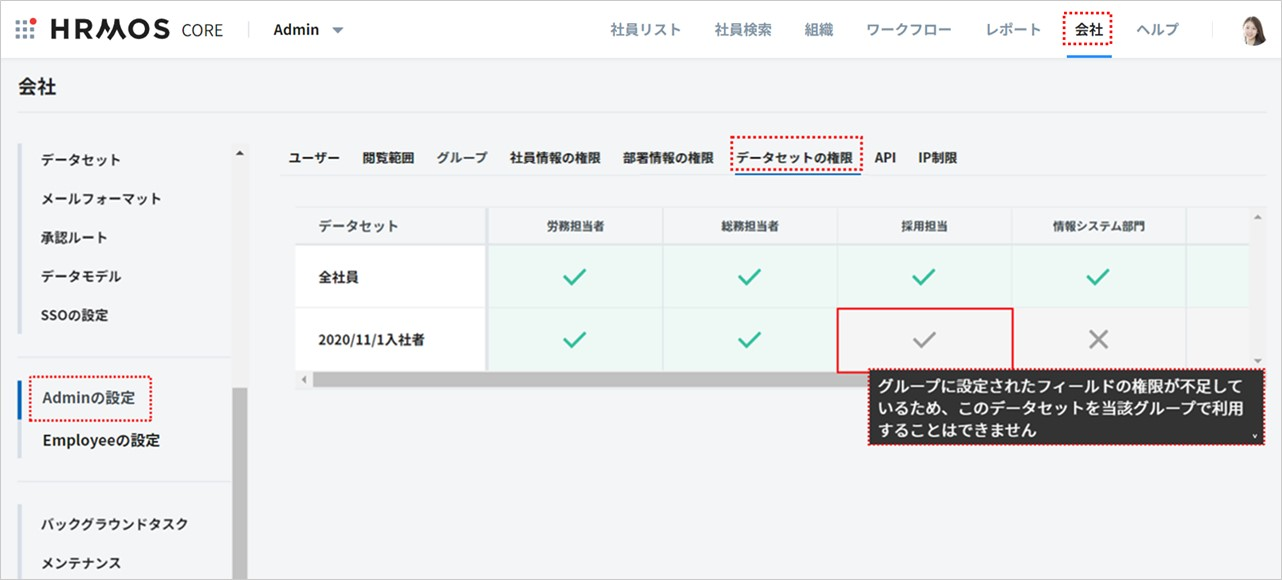Click checkmark for 2020/11/1入社者 under 労務担当者
The height and width of the screenshot is (580, 1282).
click(x=574, y=340)
